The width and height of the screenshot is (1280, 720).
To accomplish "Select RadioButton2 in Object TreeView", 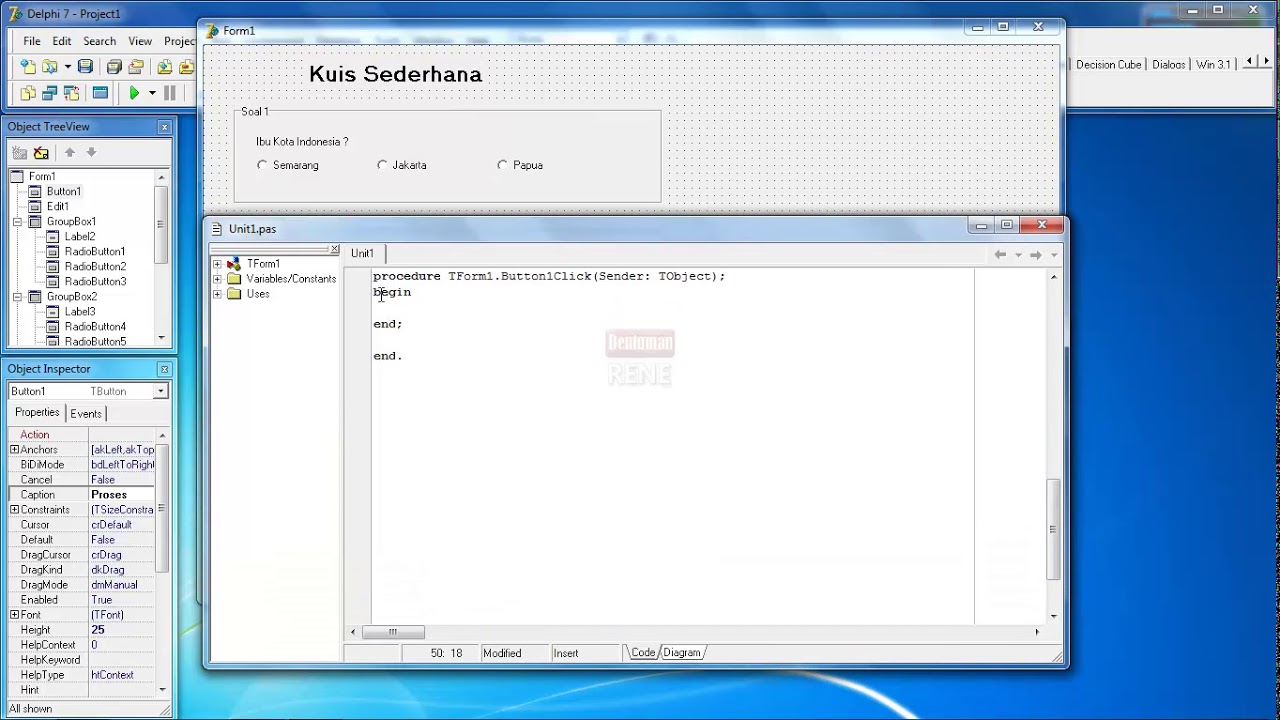I will pyautogui.click(x=95, y=266).
